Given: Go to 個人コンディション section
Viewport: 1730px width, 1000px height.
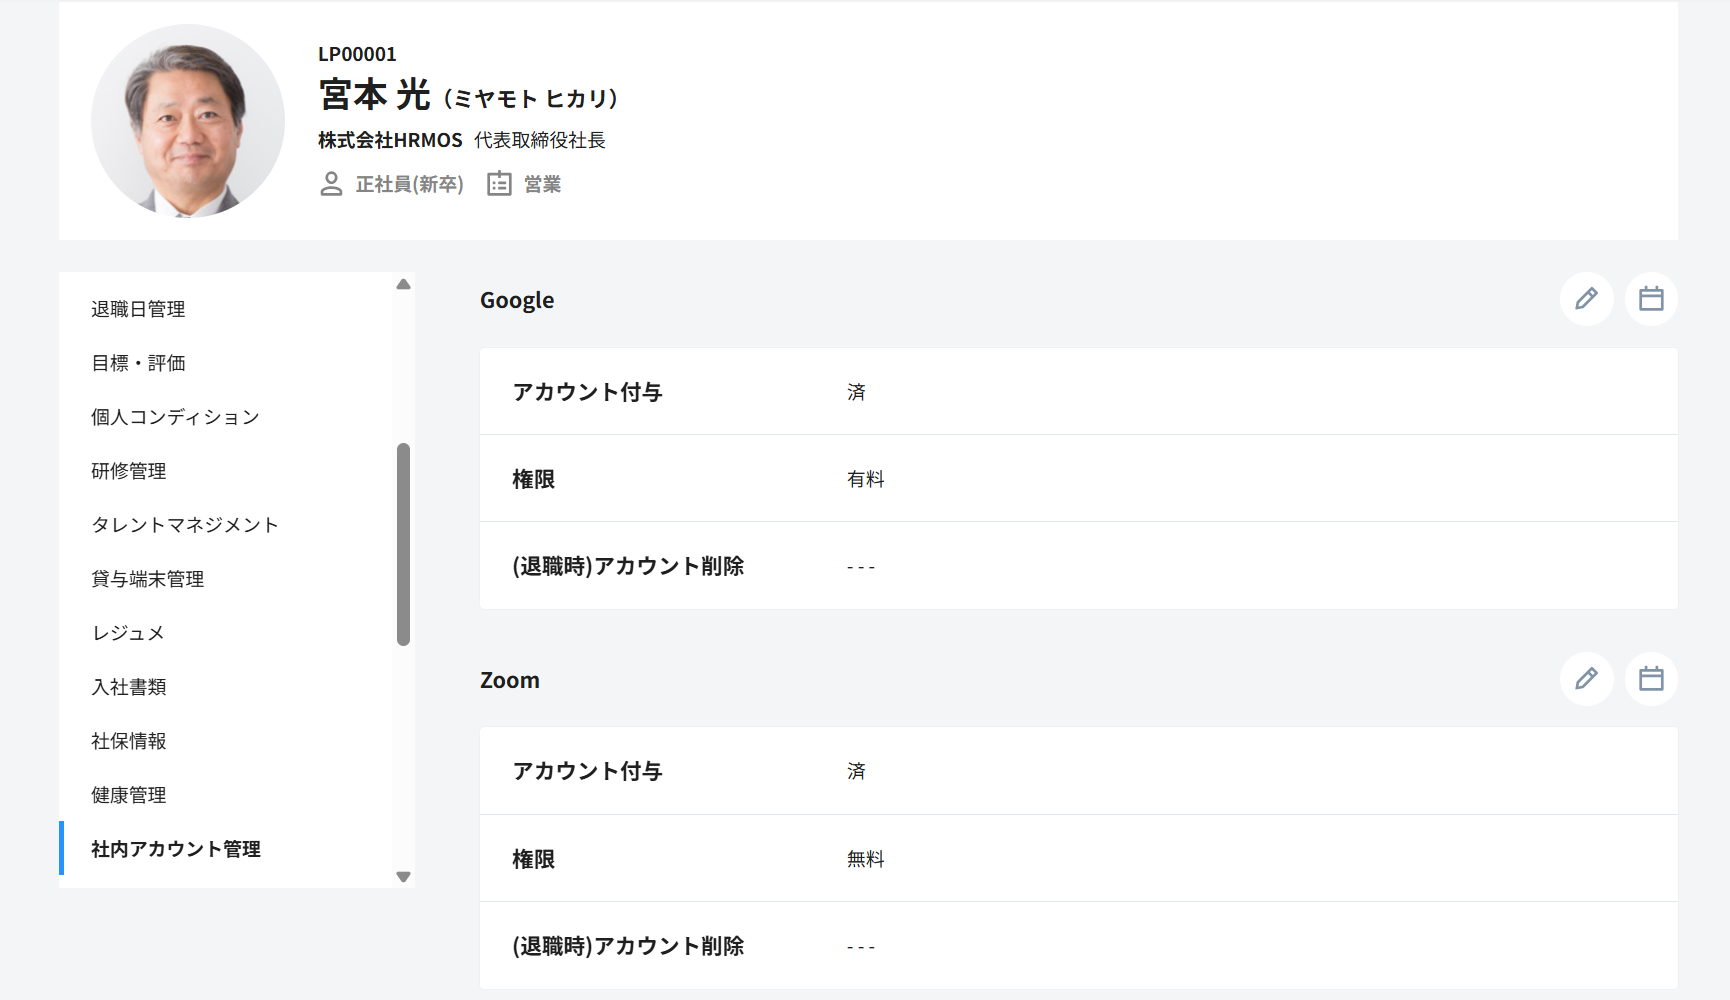Looking at the screenshot, I should [175, 417].
